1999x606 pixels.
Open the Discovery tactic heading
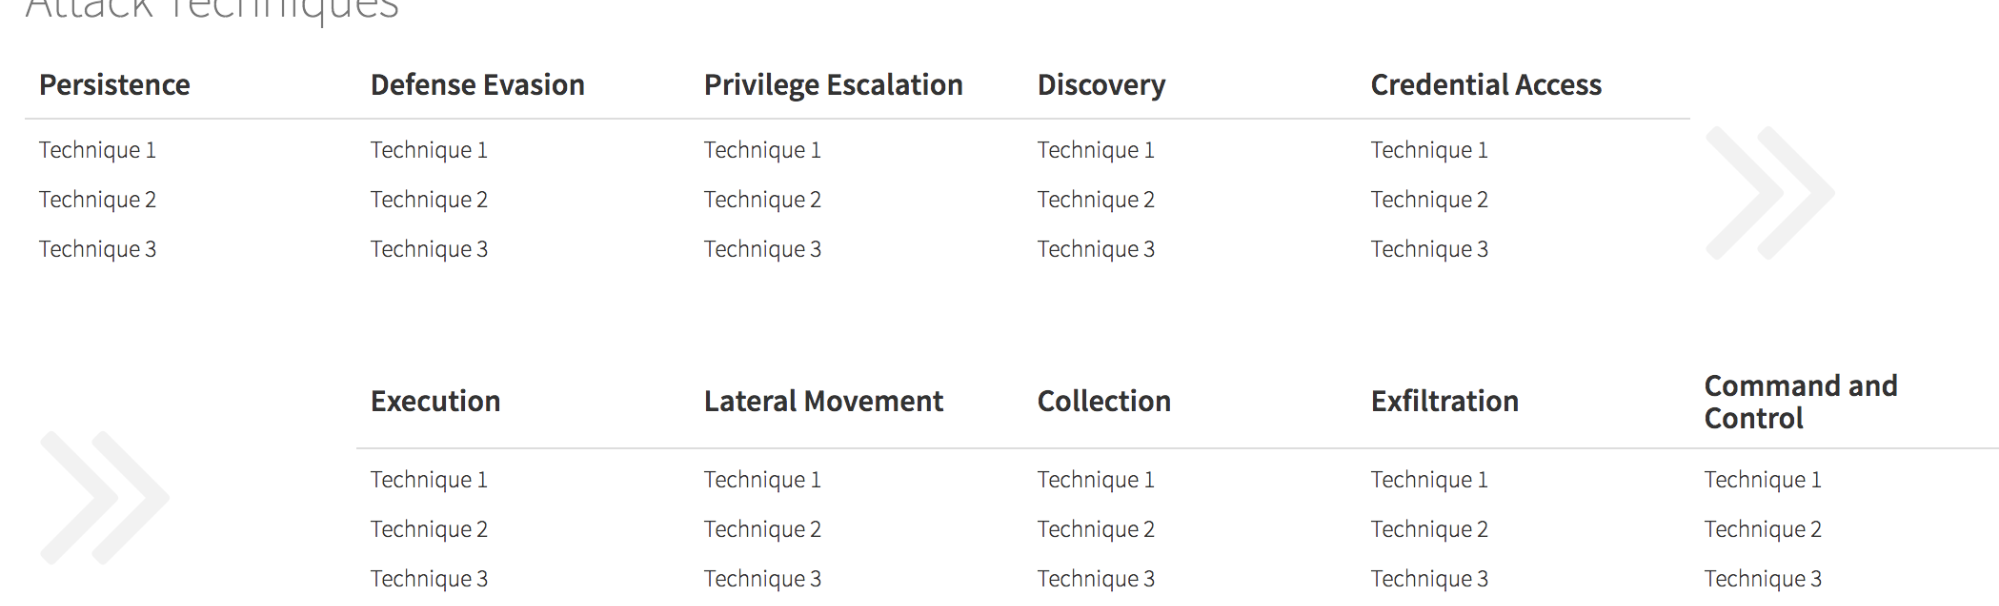click(x=1101, y=85)
